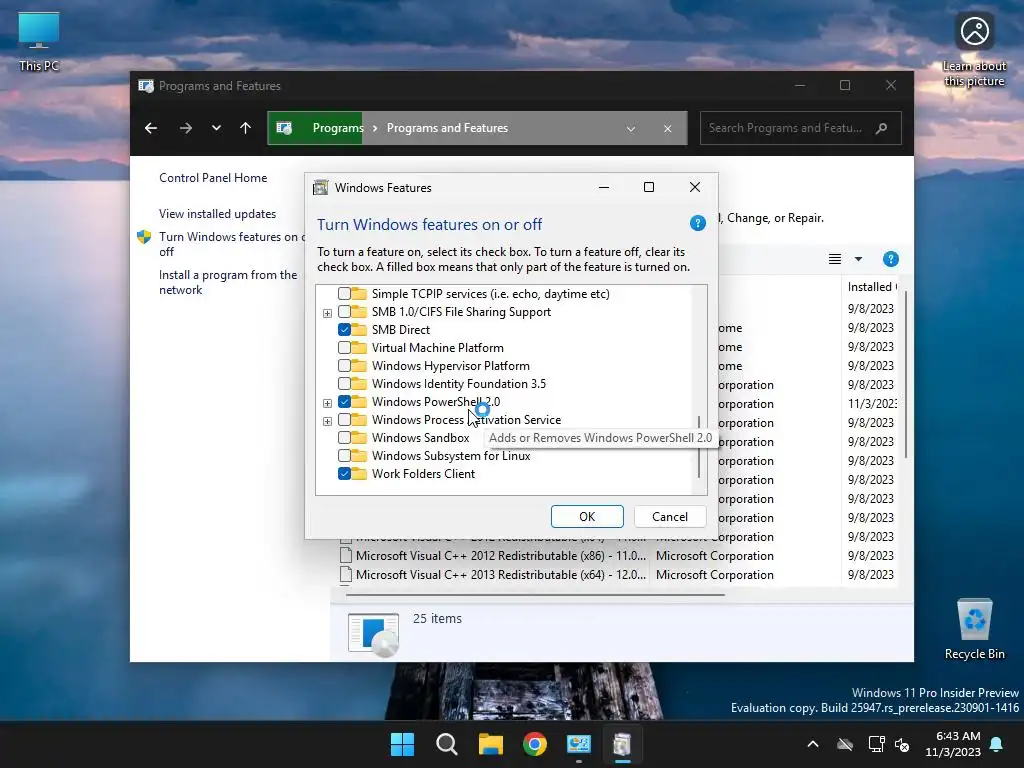1024x768 pixels.
Task: Expand Windows Process Activation Service node
Action: click(327, 421)
